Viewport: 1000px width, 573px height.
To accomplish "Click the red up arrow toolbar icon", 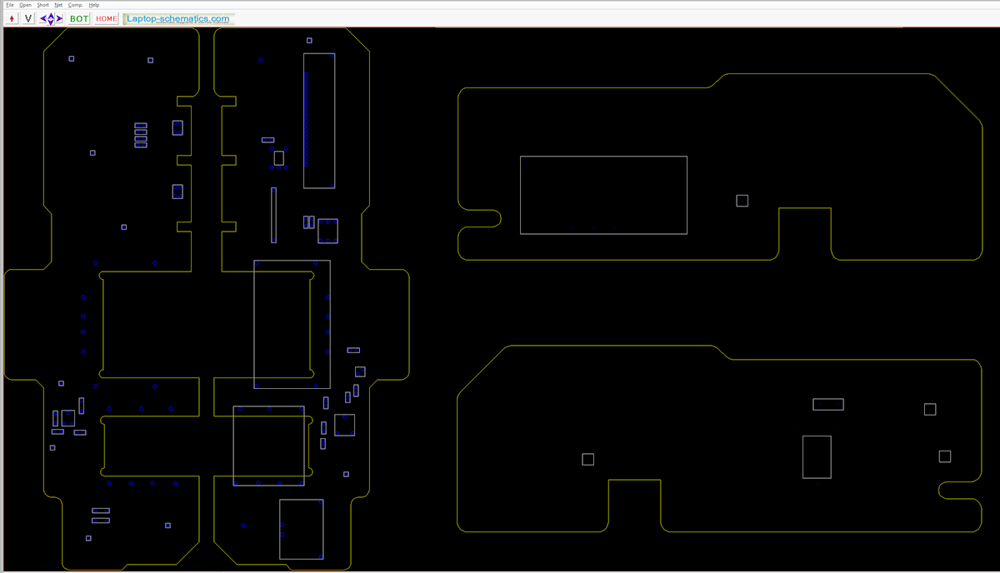I will 11,19.
